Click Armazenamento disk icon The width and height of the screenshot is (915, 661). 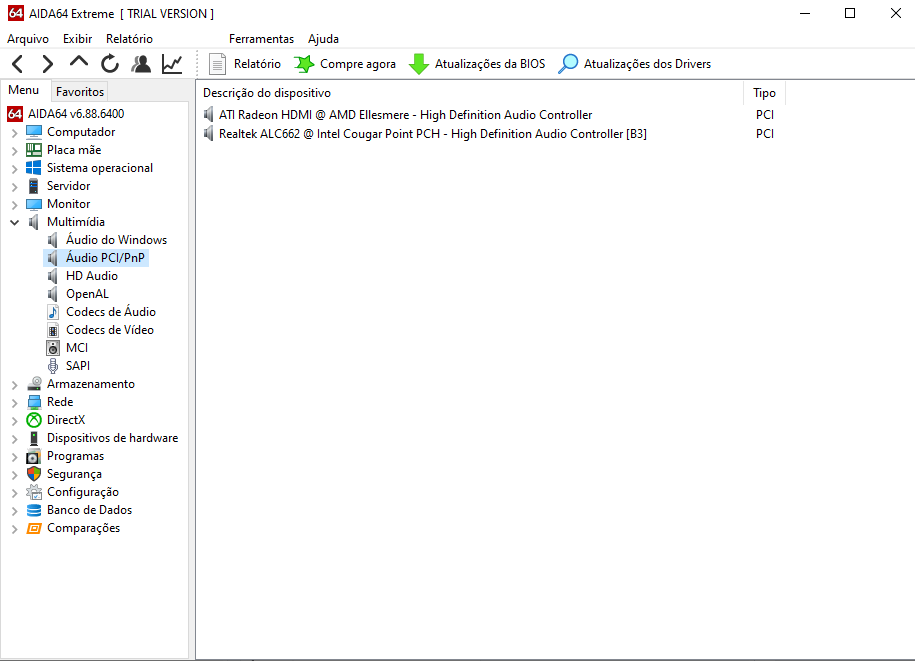[x=34, y=384]
